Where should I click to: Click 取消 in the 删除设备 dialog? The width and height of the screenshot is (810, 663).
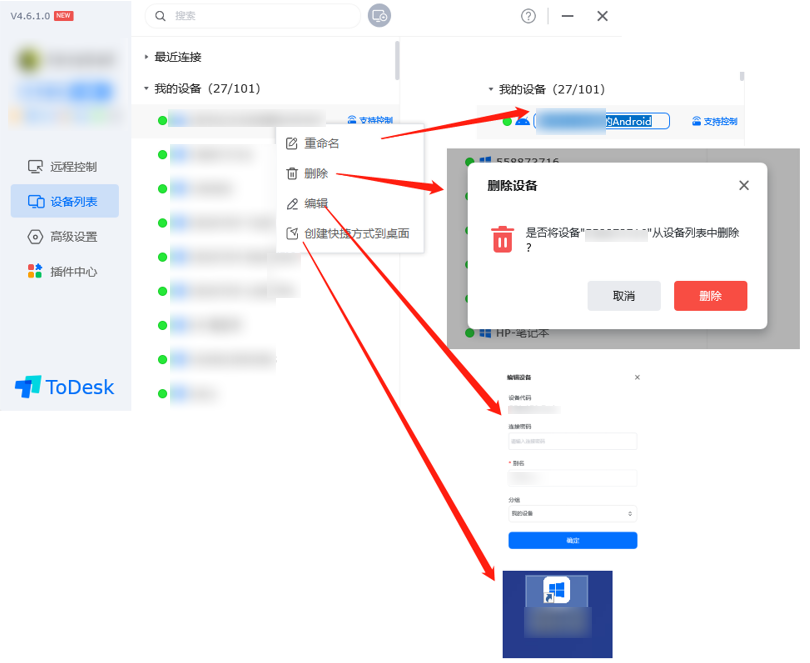coord(624,296)
